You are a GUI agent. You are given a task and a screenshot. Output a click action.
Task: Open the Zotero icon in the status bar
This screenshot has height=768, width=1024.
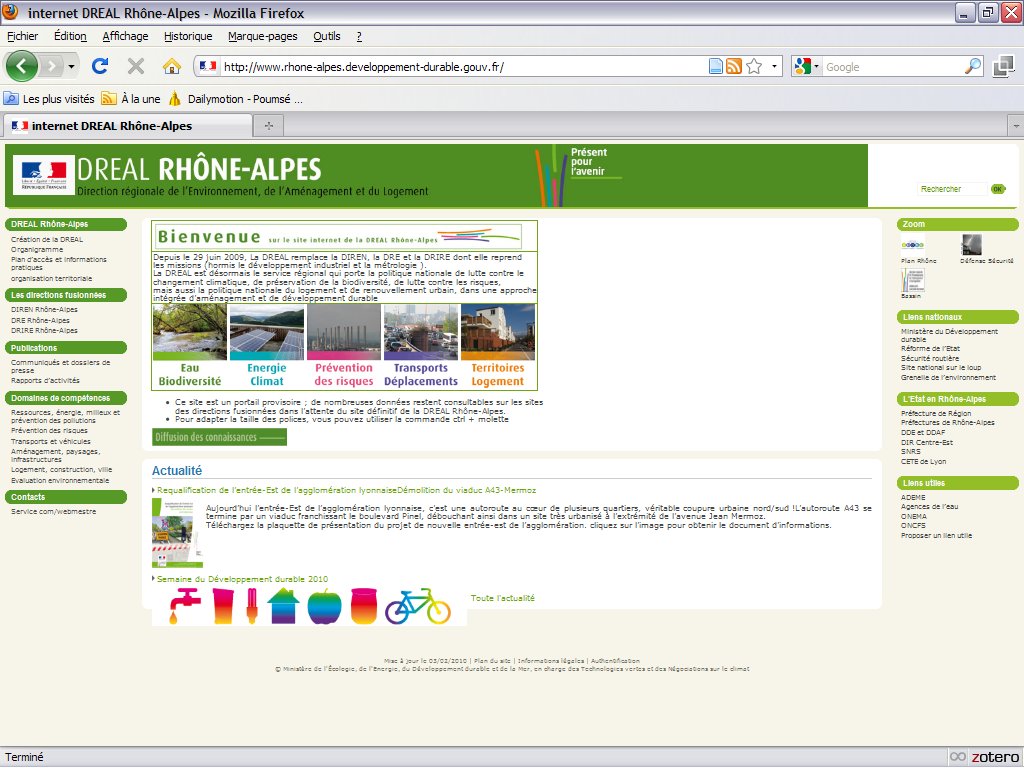point(985,757)
